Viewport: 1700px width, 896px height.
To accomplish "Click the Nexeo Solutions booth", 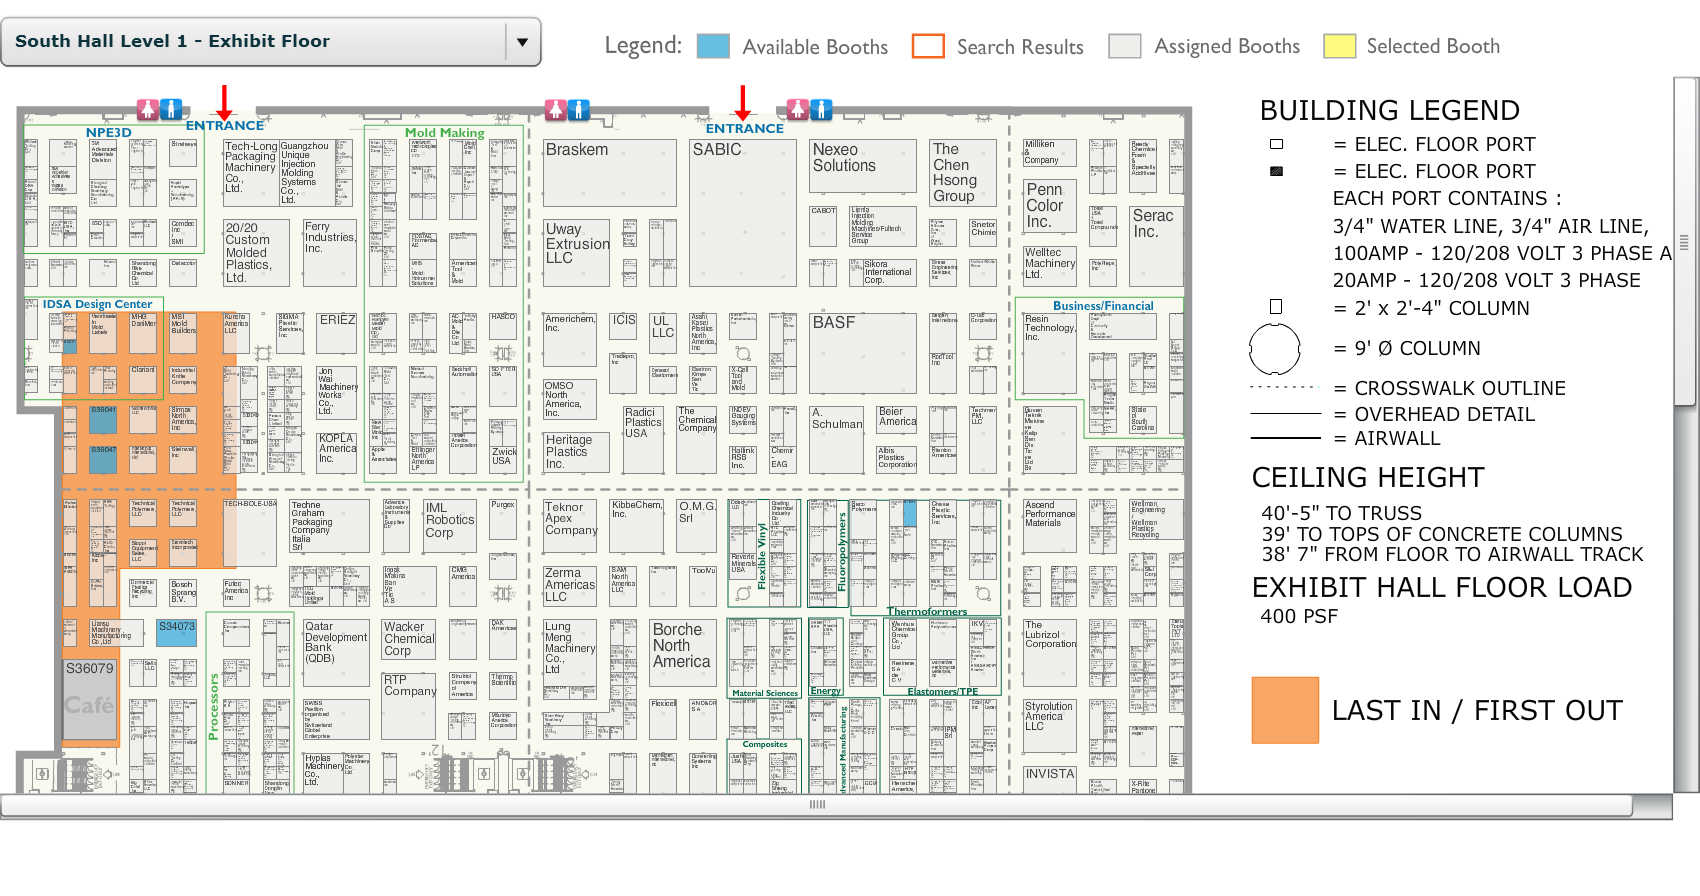I will (x=862, y=166).
